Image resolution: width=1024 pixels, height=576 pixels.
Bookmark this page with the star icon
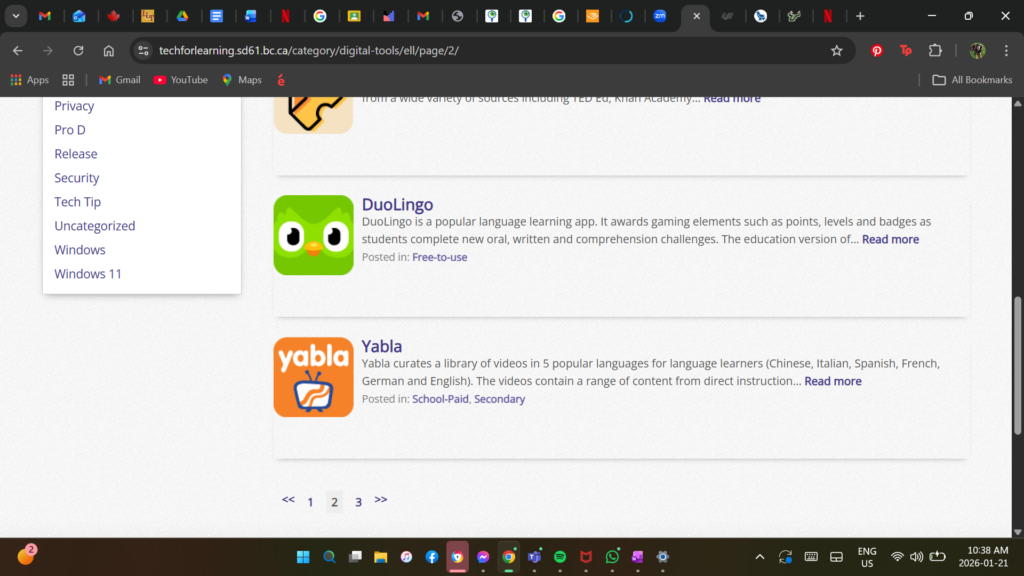[837, 51]
